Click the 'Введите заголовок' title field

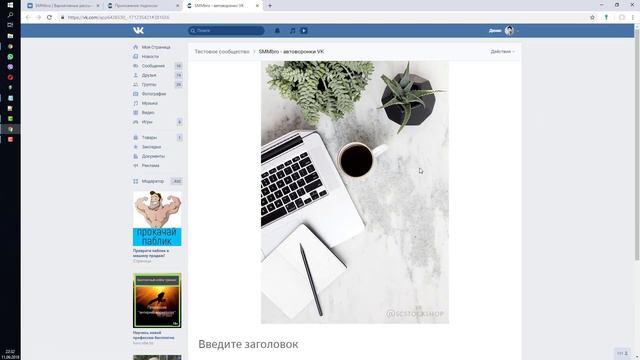[248, 344]
